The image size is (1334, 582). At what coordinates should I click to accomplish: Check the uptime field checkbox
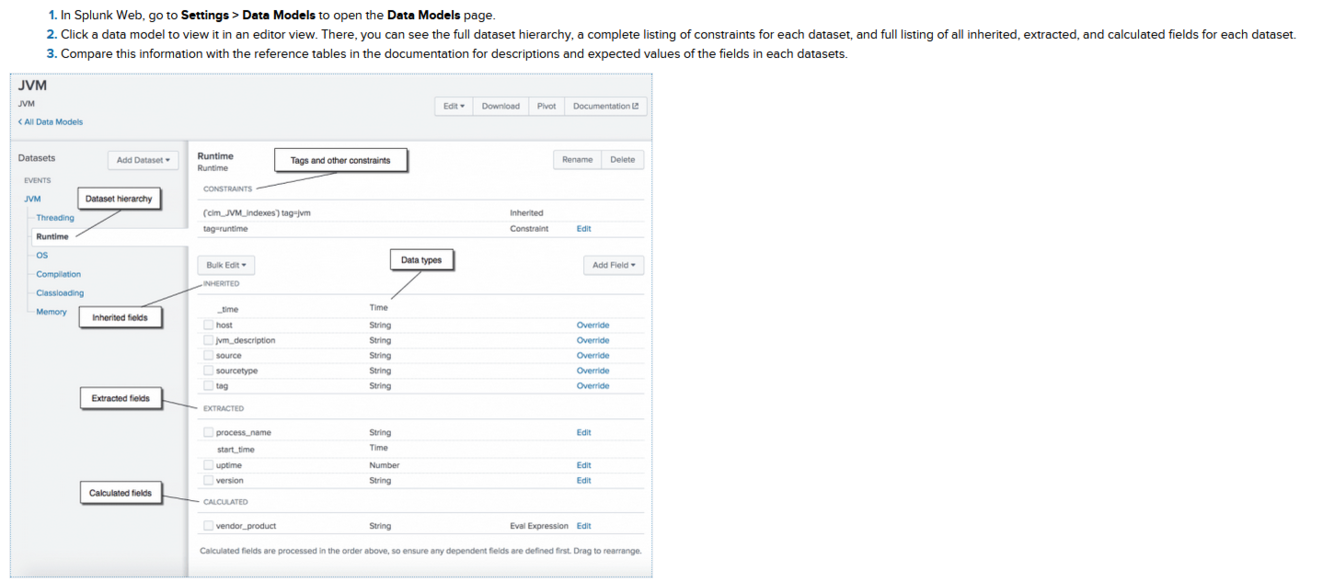[x=208, y=465]
